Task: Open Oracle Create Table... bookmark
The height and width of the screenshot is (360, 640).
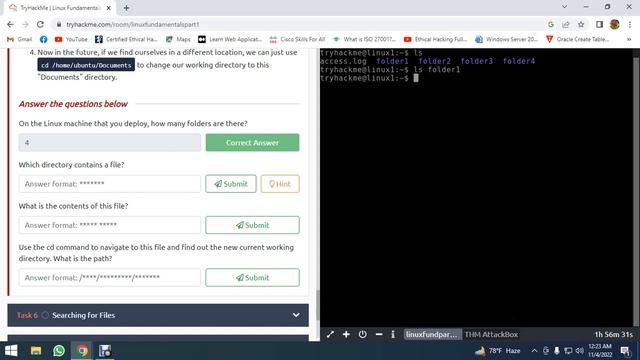Action: coord(578,39)
